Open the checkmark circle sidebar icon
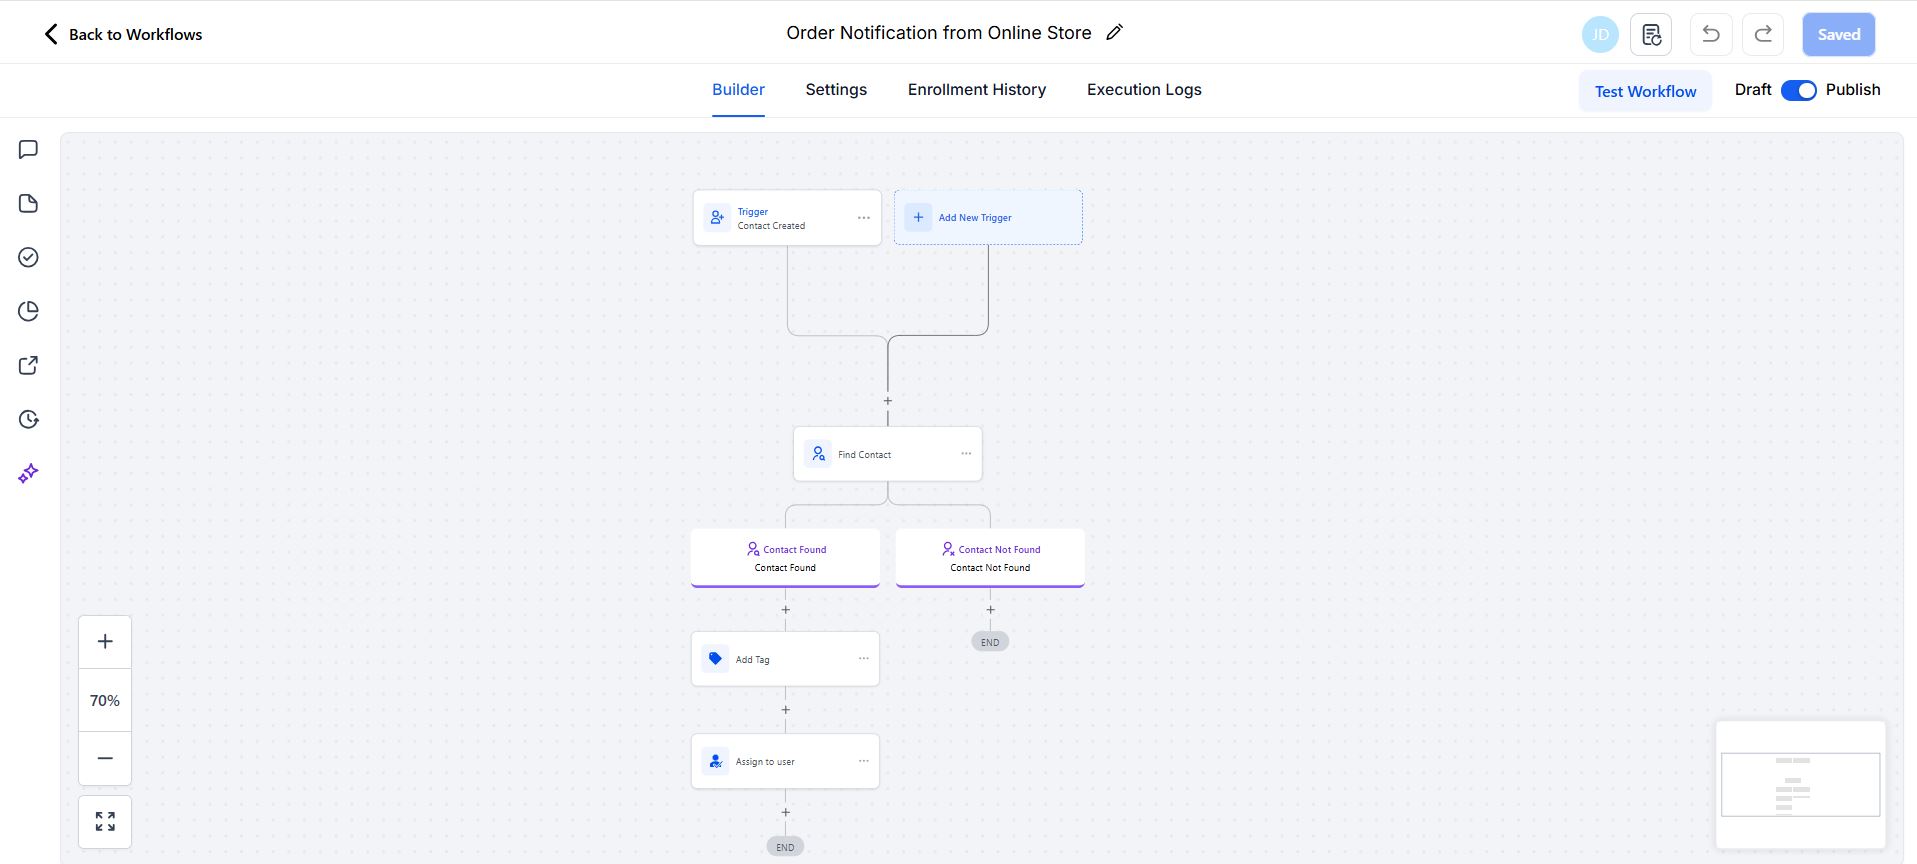The image size is (1917, 864). tap(28, 258)
